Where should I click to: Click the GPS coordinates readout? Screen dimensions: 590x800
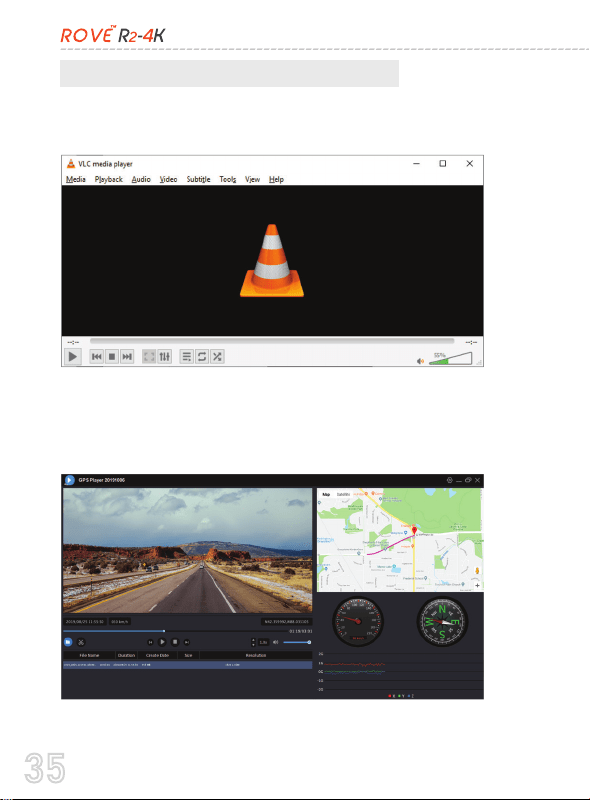(x=286, y=621)
